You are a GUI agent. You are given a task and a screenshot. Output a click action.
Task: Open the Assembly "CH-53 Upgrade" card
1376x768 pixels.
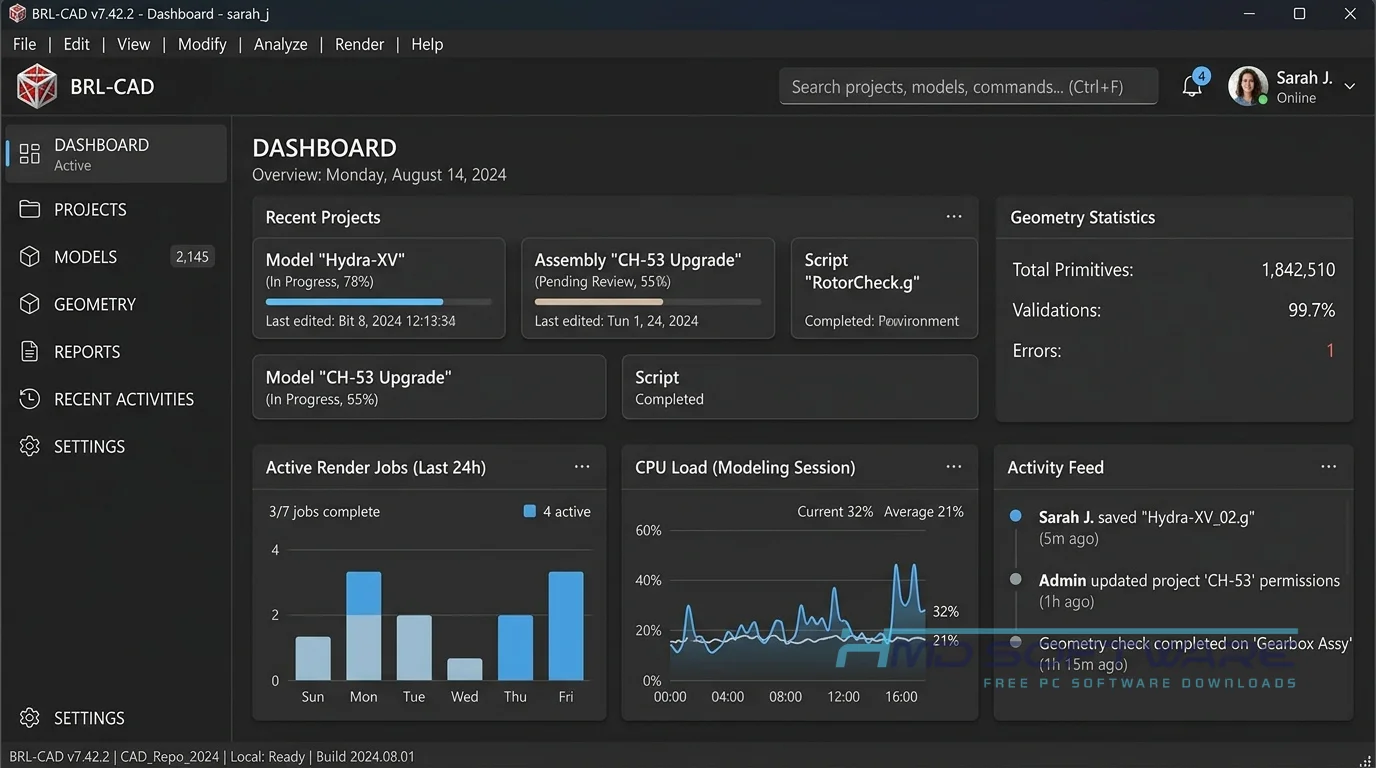coord(648,288)
